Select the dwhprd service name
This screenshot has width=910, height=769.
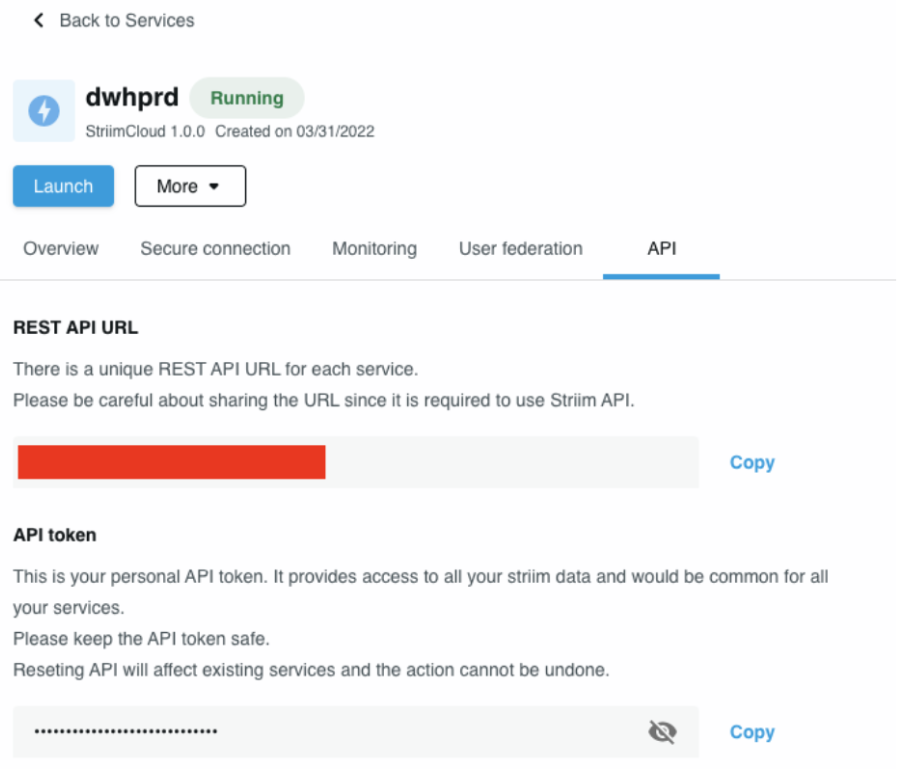coord(132,97)
